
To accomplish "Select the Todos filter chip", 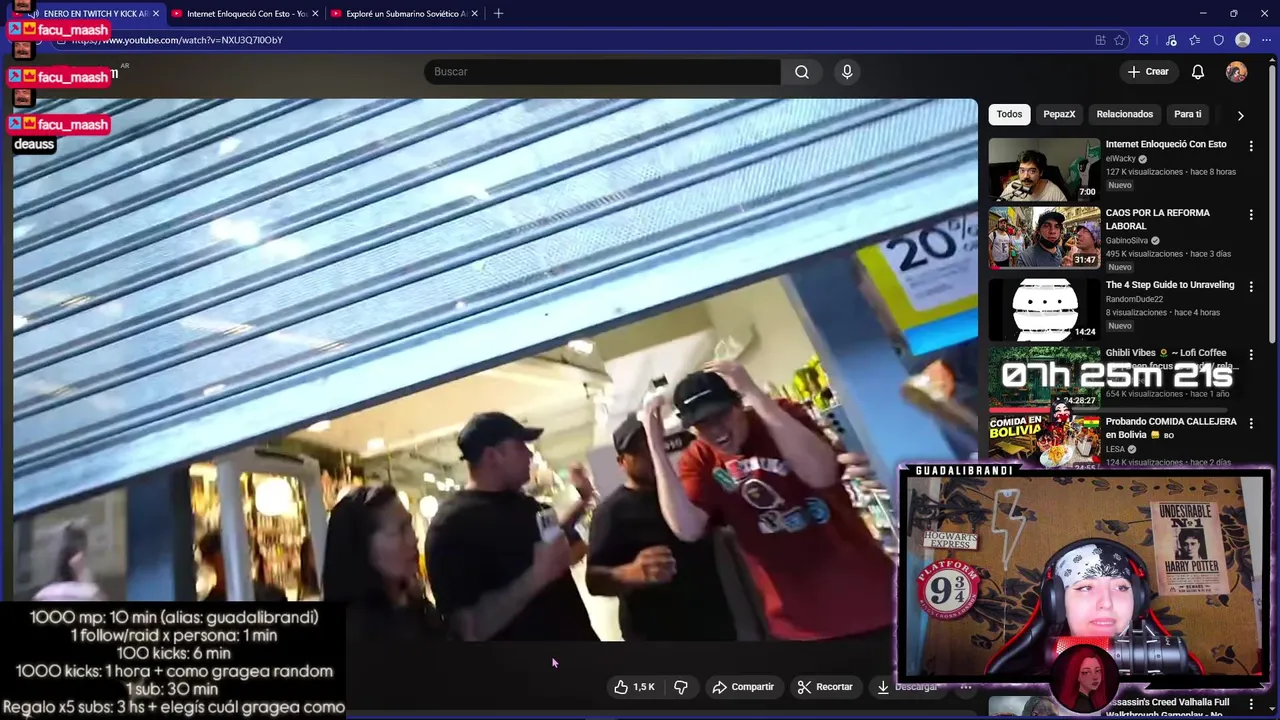I will click(x=1009, y=114).
